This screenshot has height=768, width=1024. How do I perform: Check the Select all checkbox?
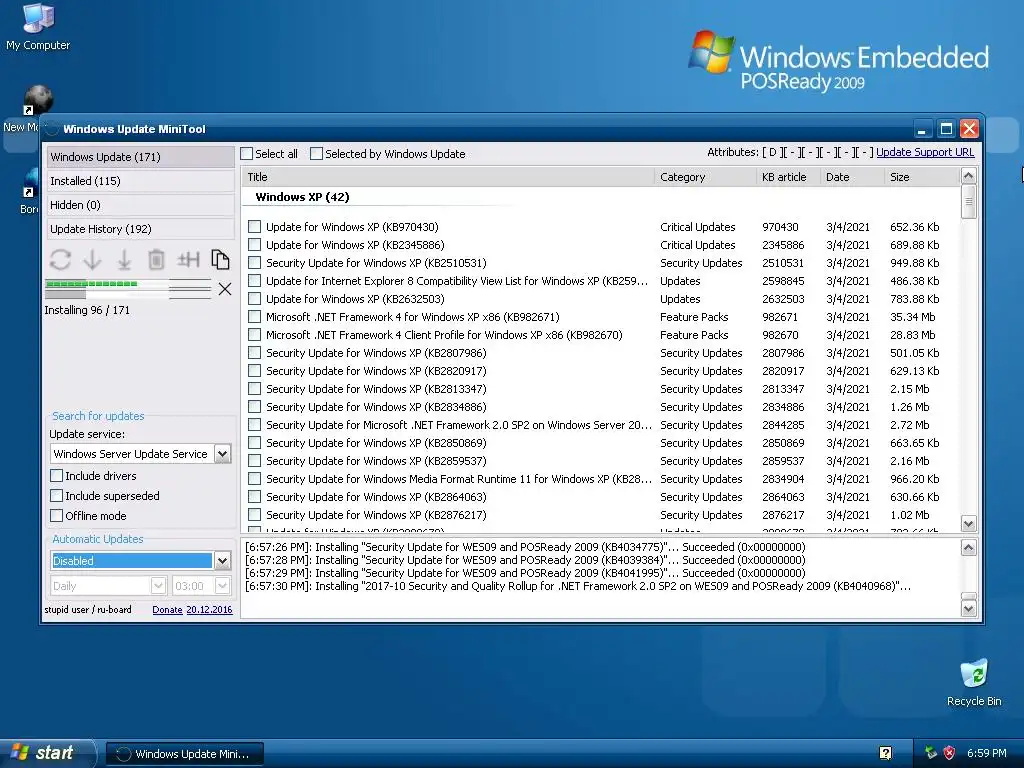246,154
